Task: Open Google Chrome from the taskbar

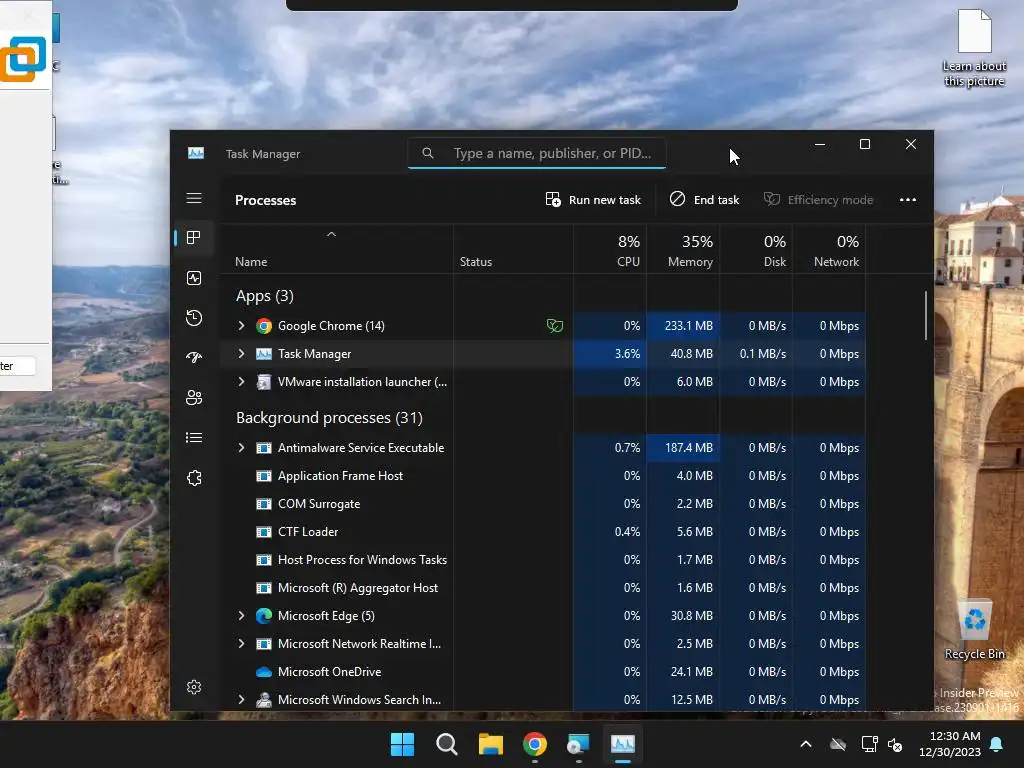Action: [535, 744]
